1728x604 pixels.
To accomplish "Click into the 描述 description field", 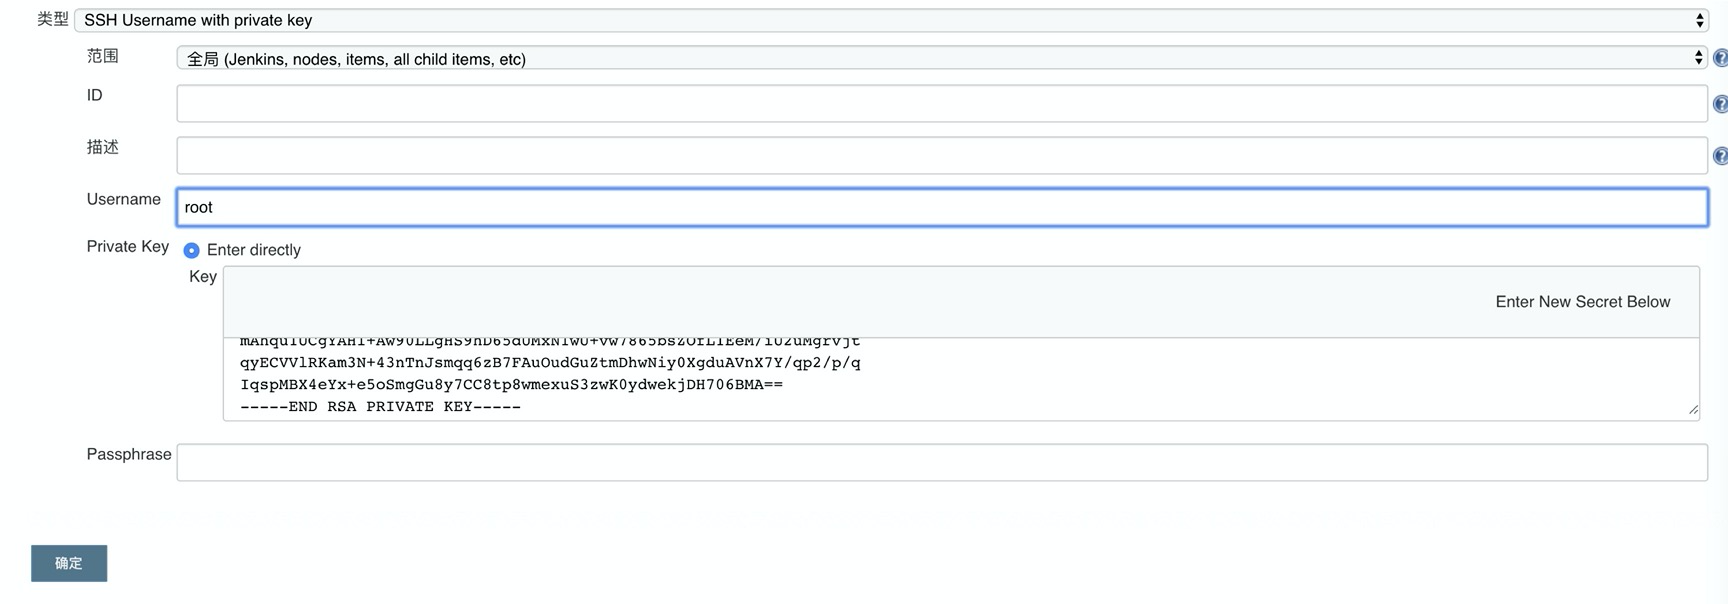I will point(940,156).
